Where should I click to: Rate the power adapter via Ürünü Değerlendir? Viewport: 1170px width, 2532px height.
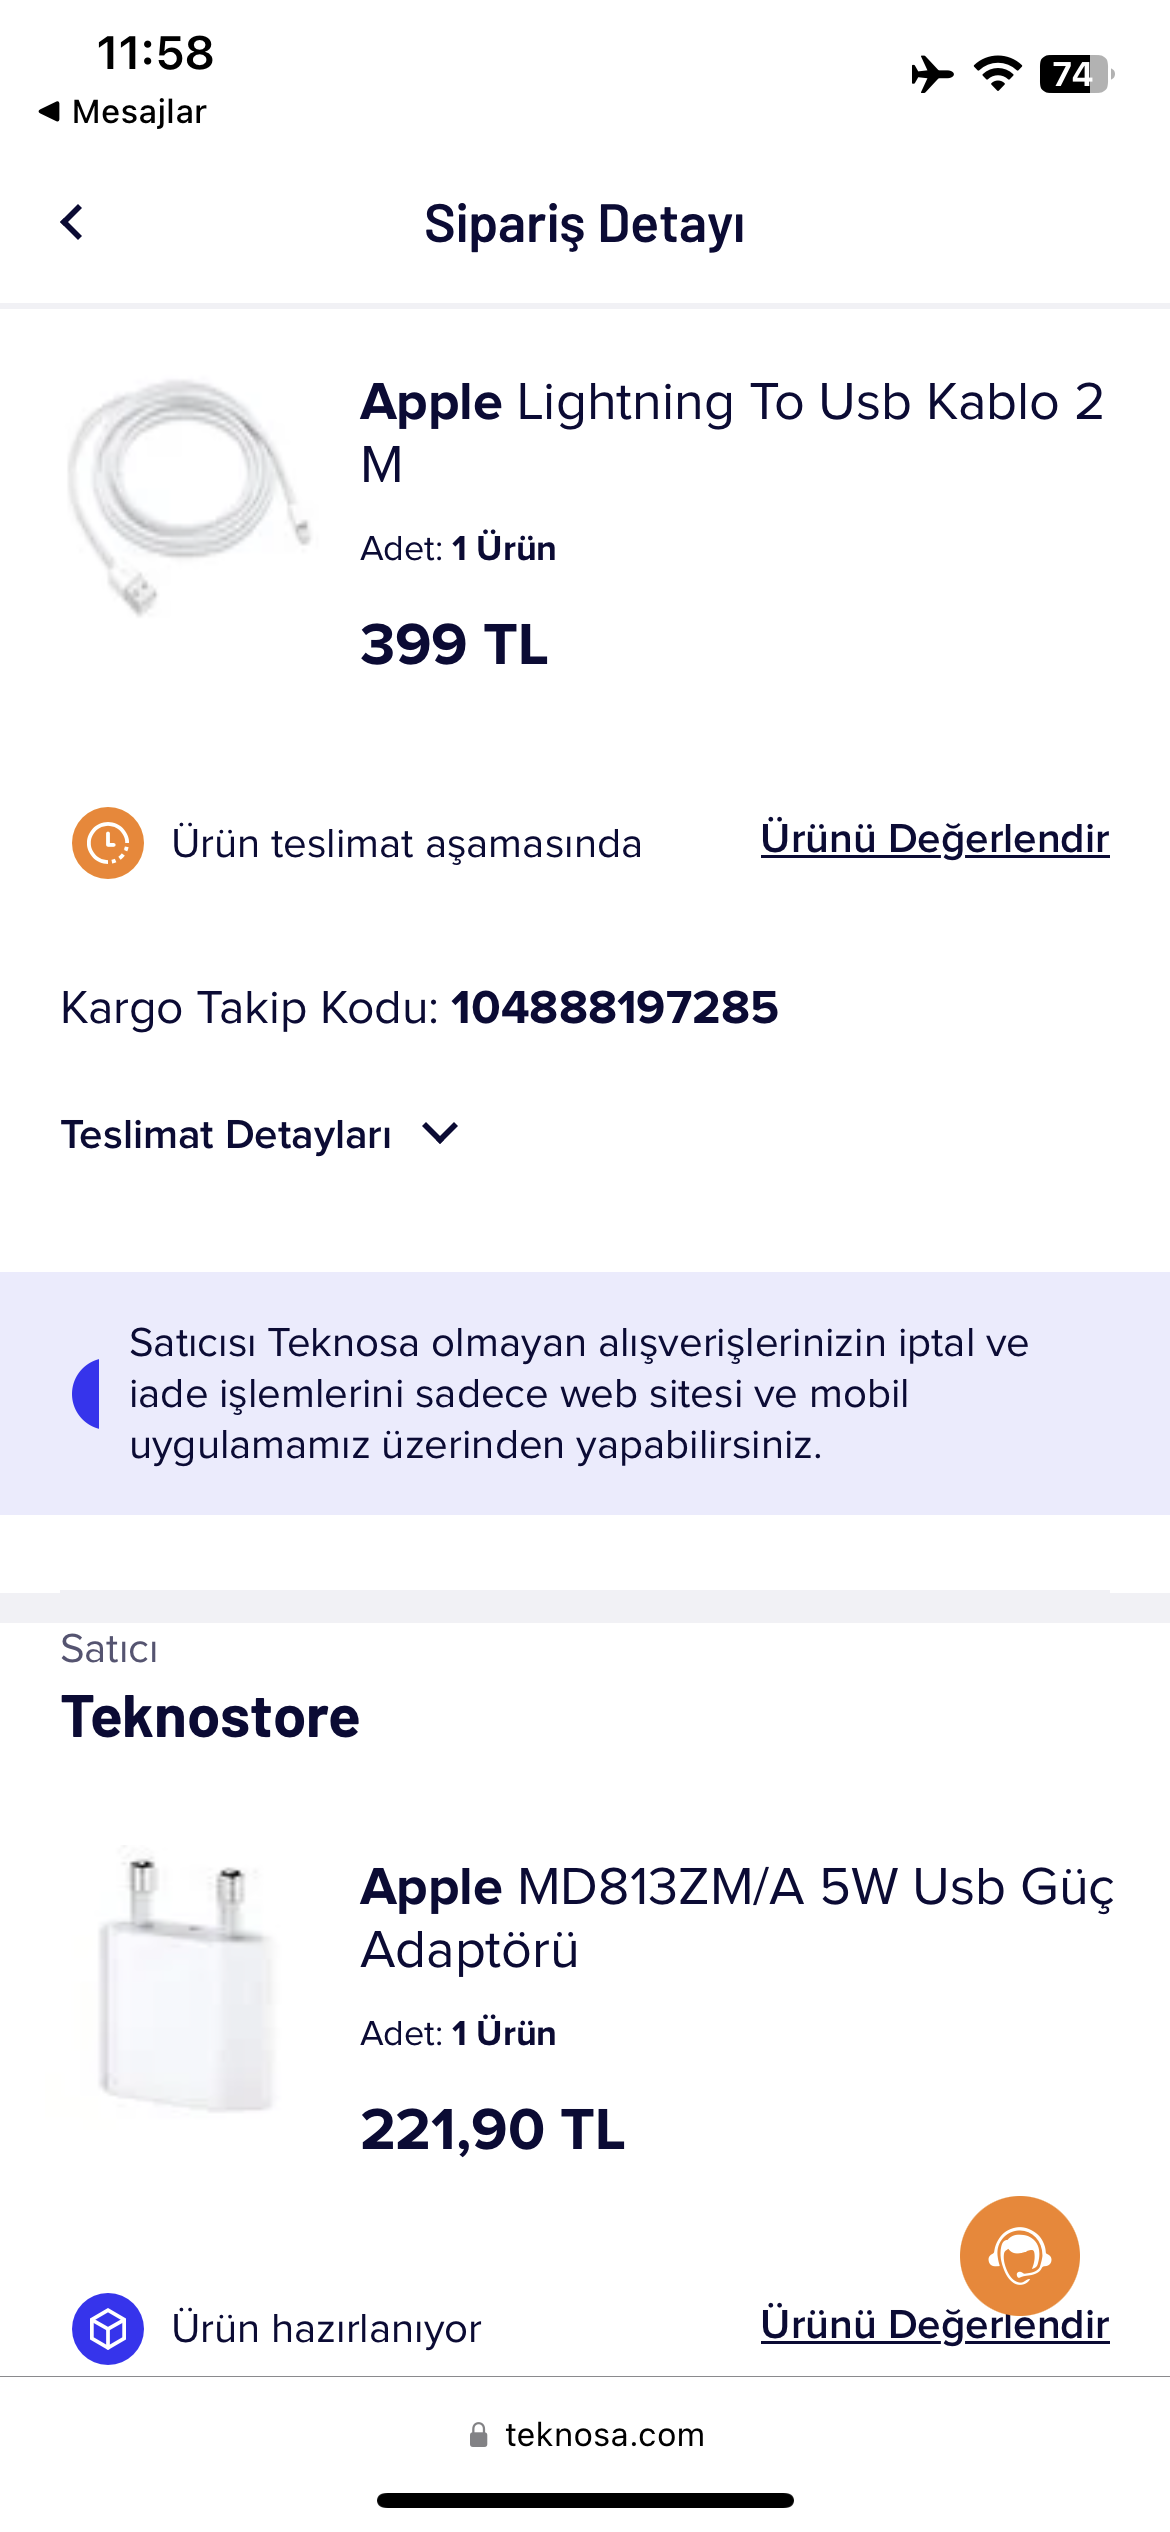tap(935, 2324)
